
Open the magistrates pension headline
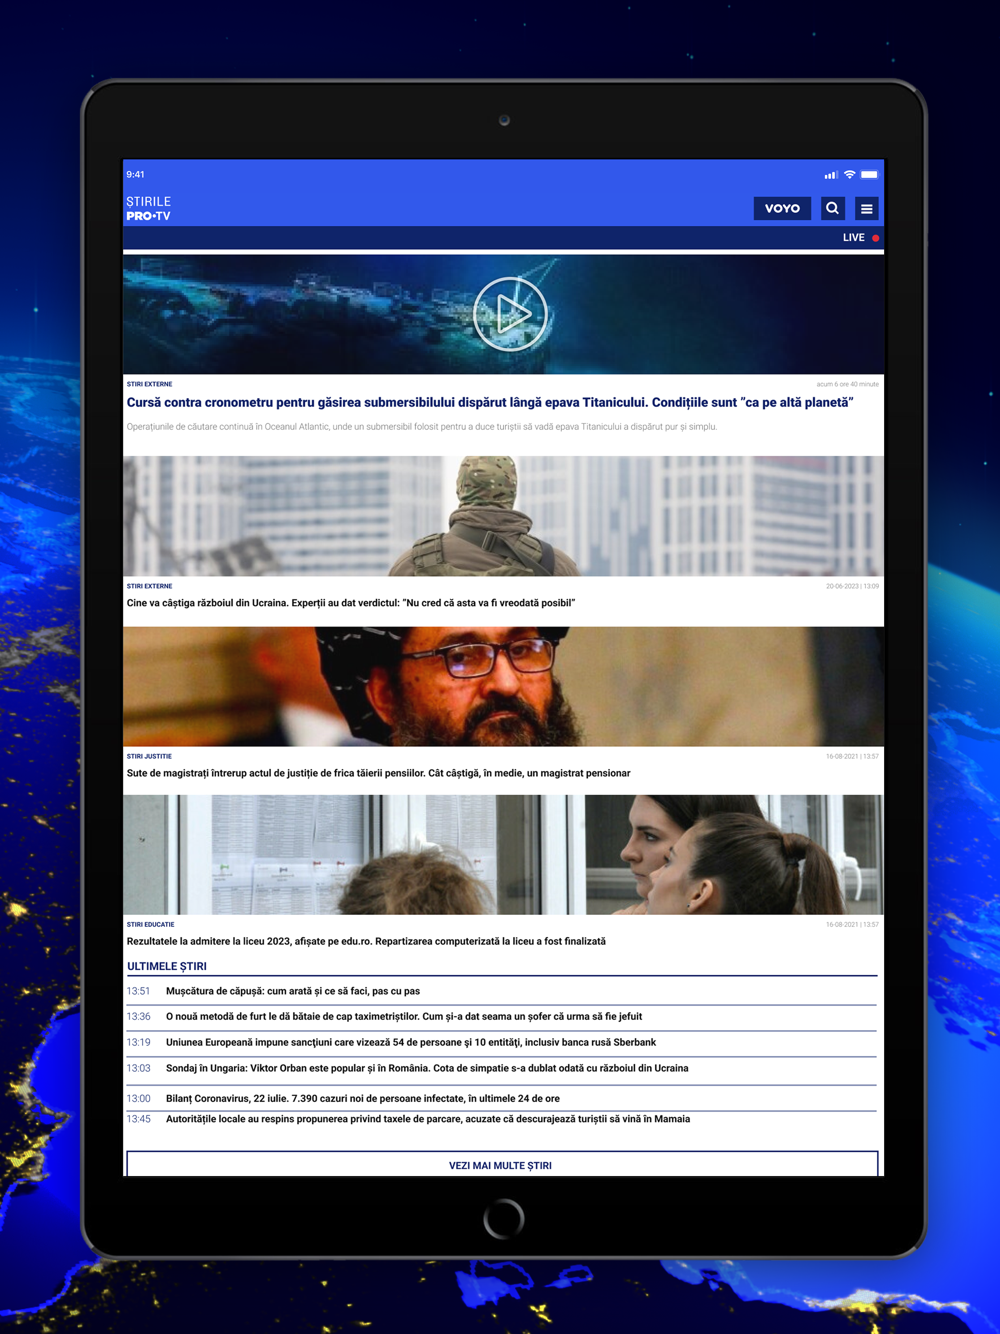[x=378, y=773]
